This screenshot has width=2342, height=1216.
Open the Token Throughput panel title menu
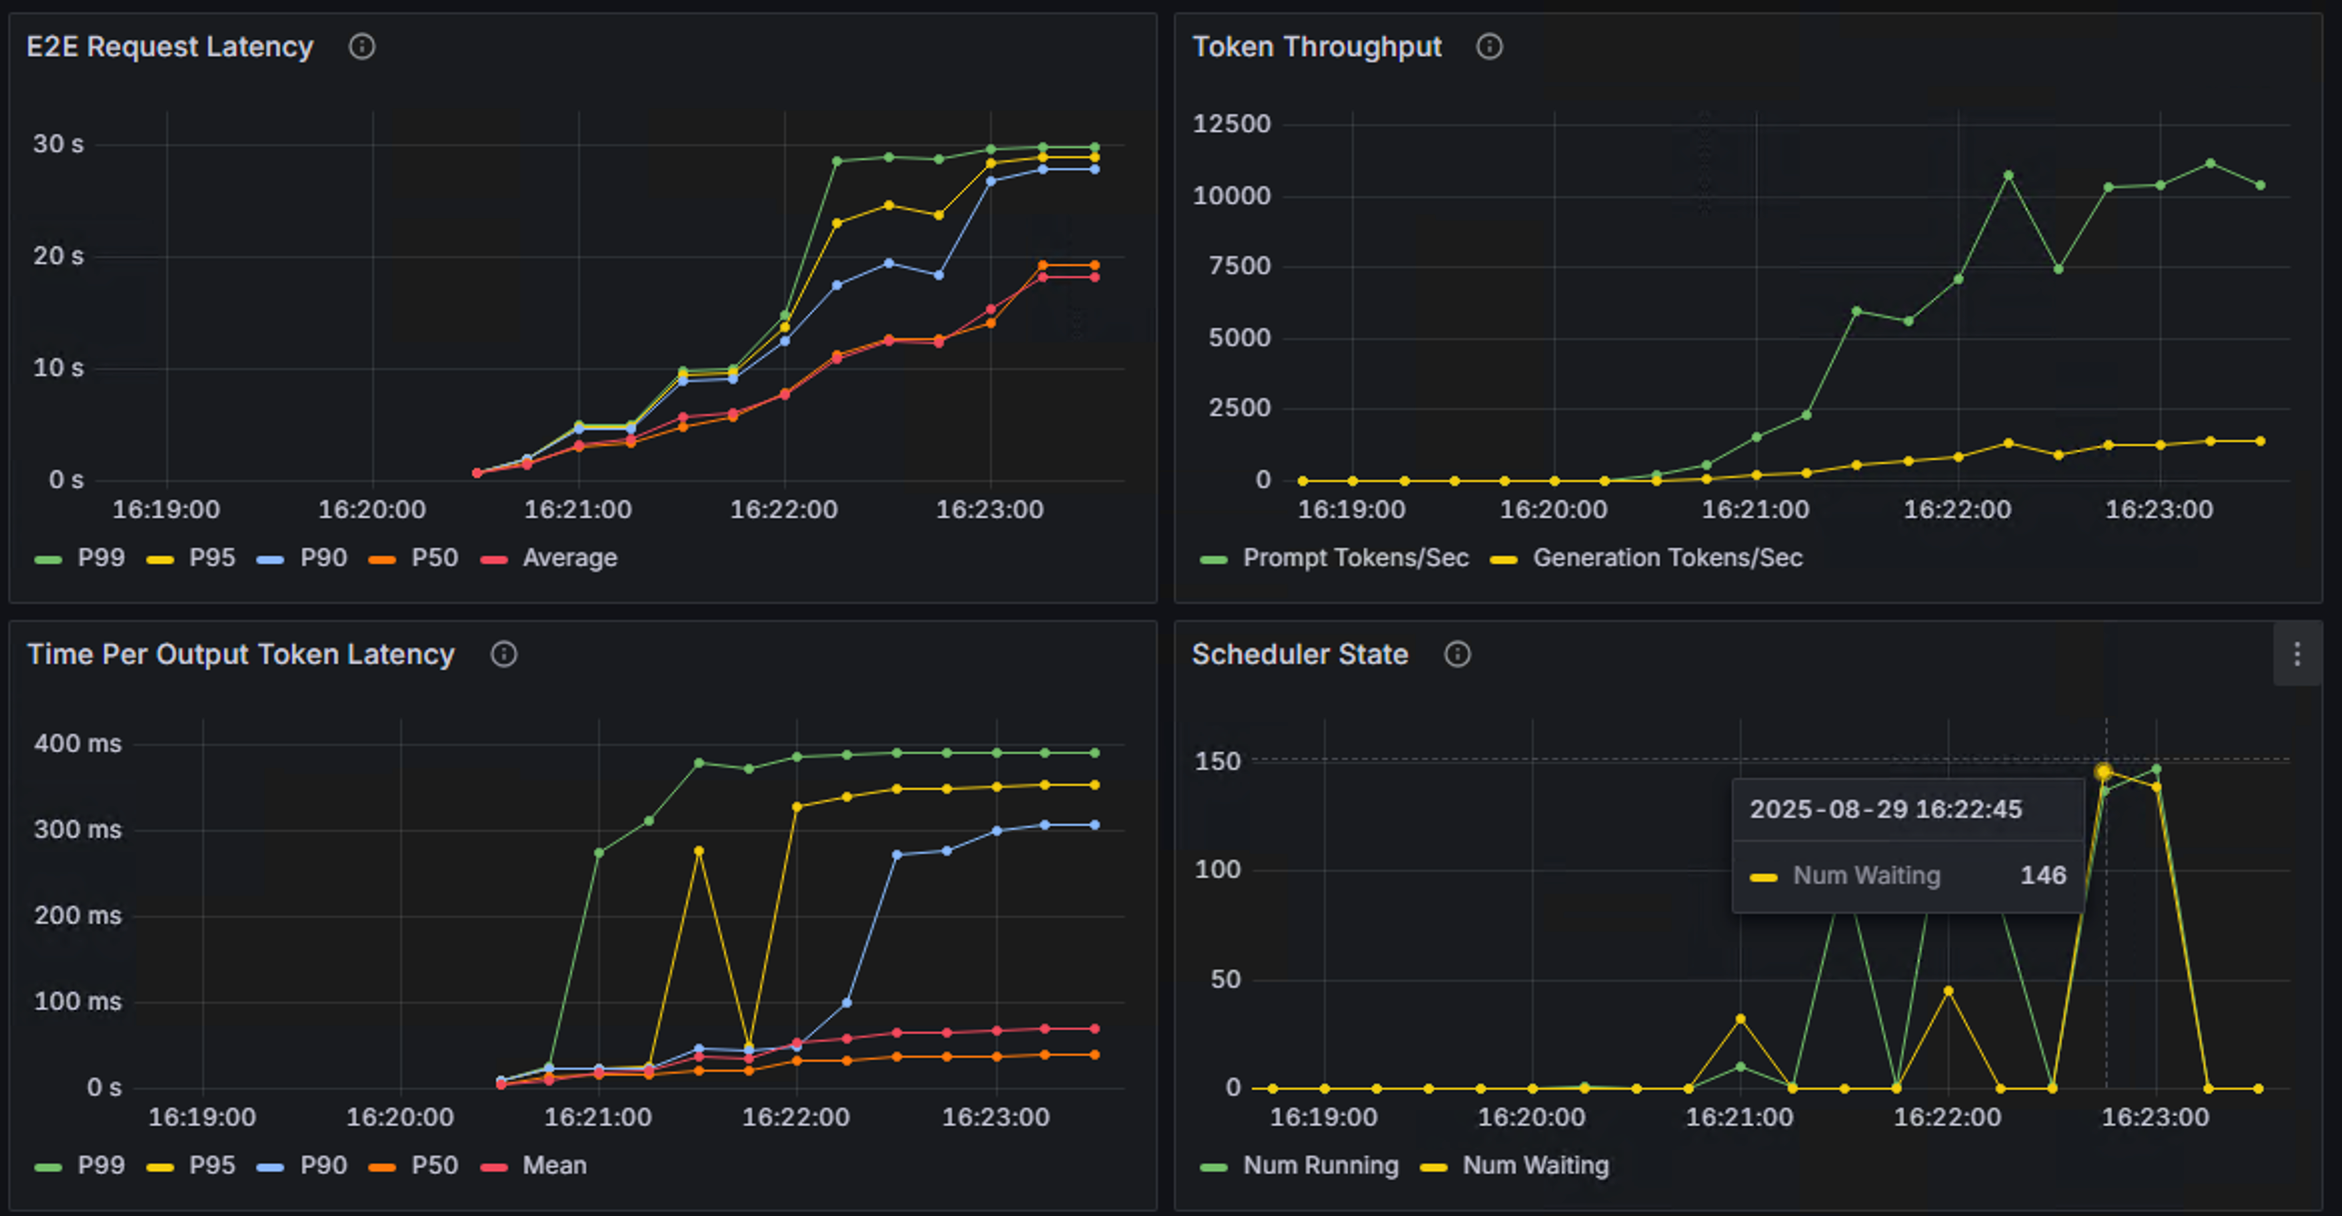pos(1316,46)
